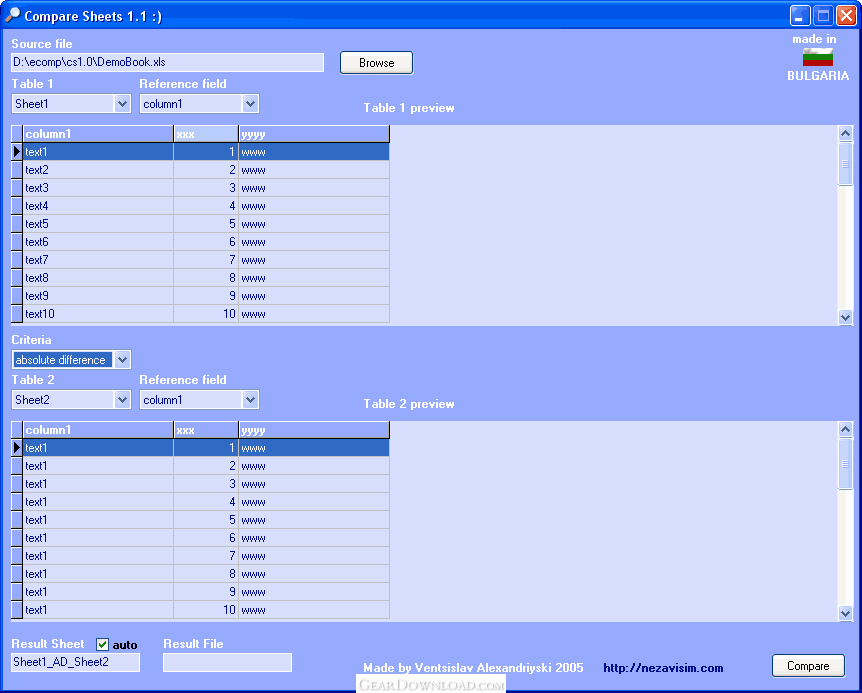
Task: Click the Source file path field
Action: click(167, 62)
